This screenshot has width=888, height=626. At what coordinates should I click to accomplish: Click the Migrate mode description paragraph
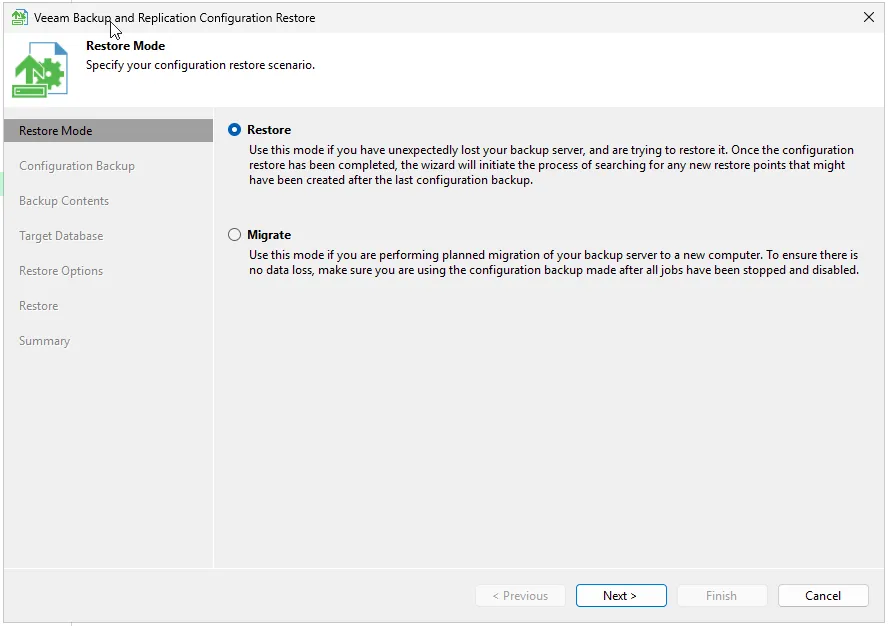pos(553,262)
